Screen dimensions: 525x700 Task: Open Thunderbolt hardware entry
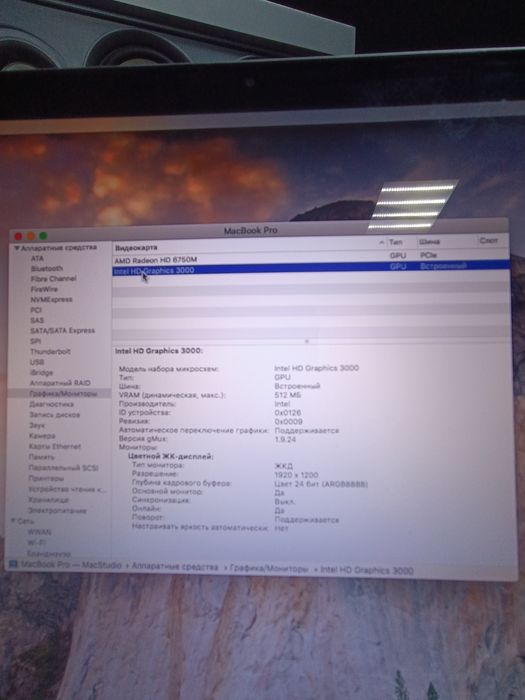point(50,351)
